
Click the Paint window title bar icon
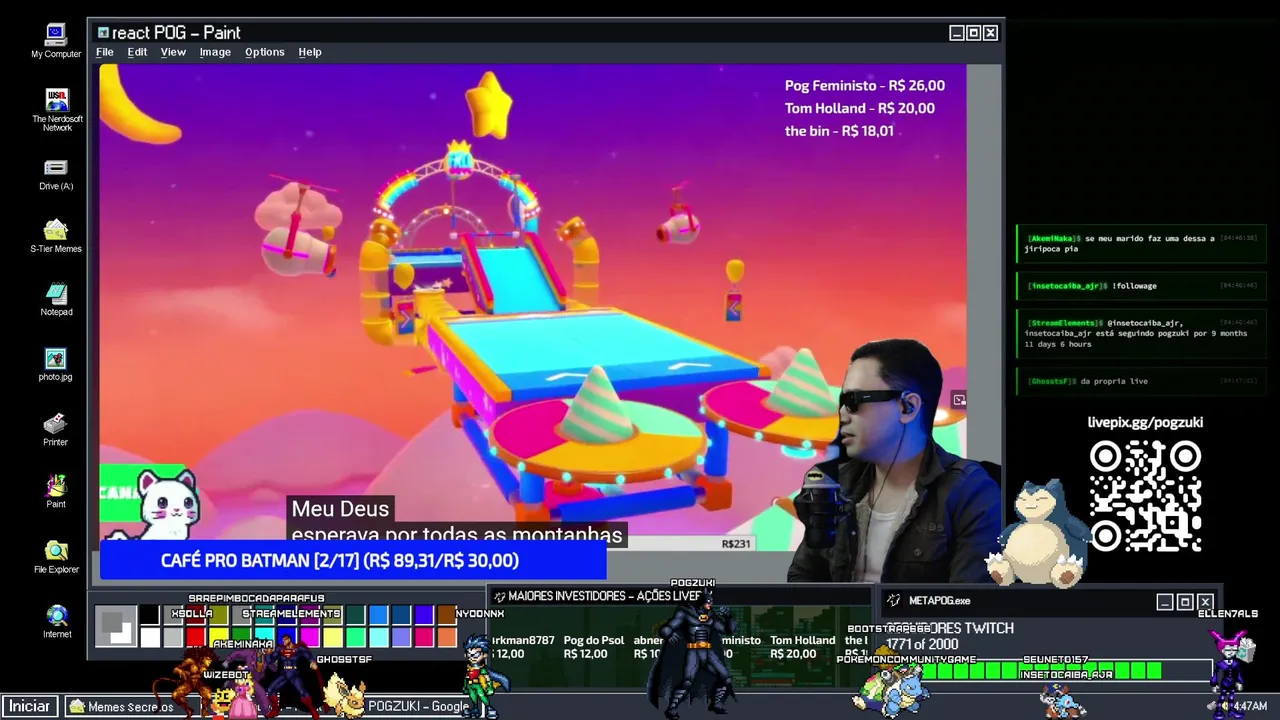tap(103, 33)
